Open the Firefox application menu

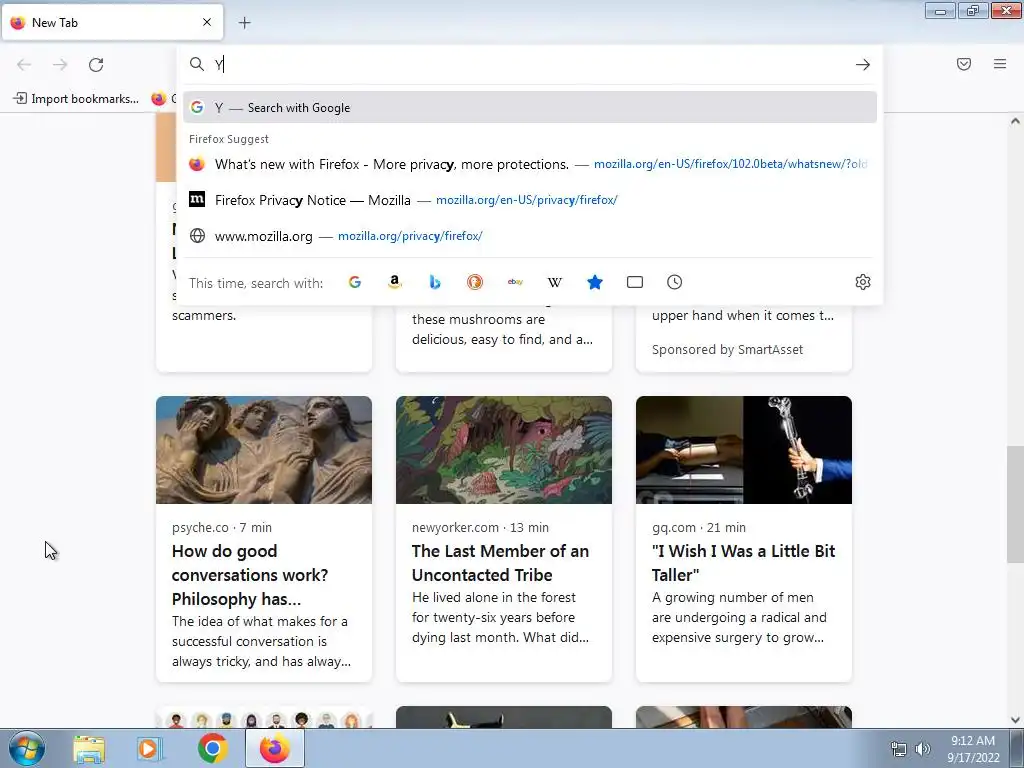click(1000, 64)
